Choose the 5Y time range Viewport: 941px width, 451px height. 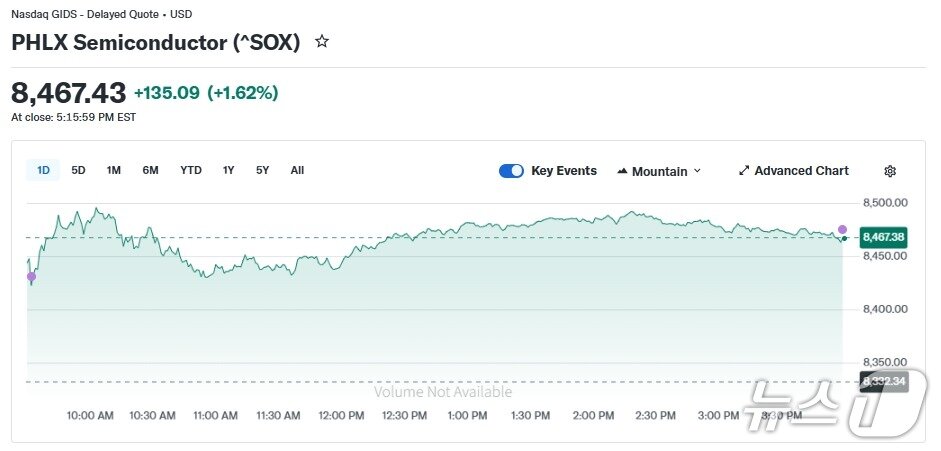tap(262, 170)
